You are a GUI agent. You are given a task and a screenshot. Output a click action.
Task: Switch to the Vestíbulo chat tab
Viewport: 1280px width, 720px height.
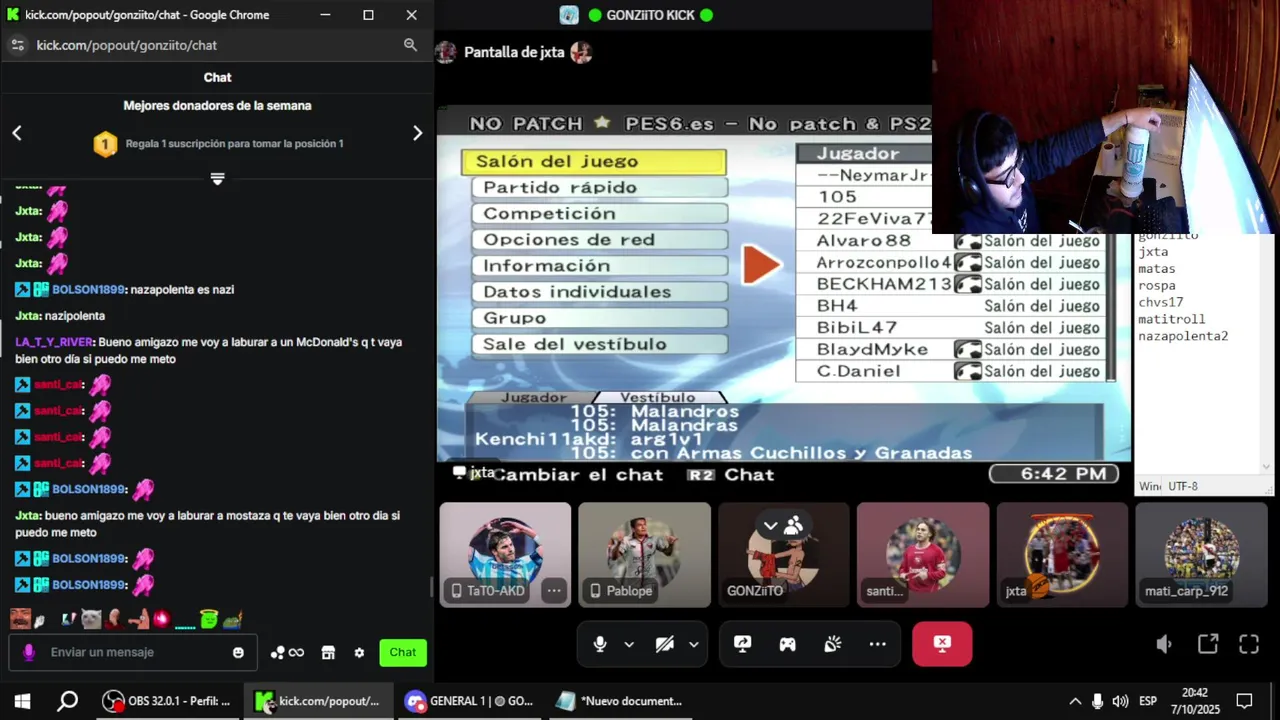pos(658,397)
